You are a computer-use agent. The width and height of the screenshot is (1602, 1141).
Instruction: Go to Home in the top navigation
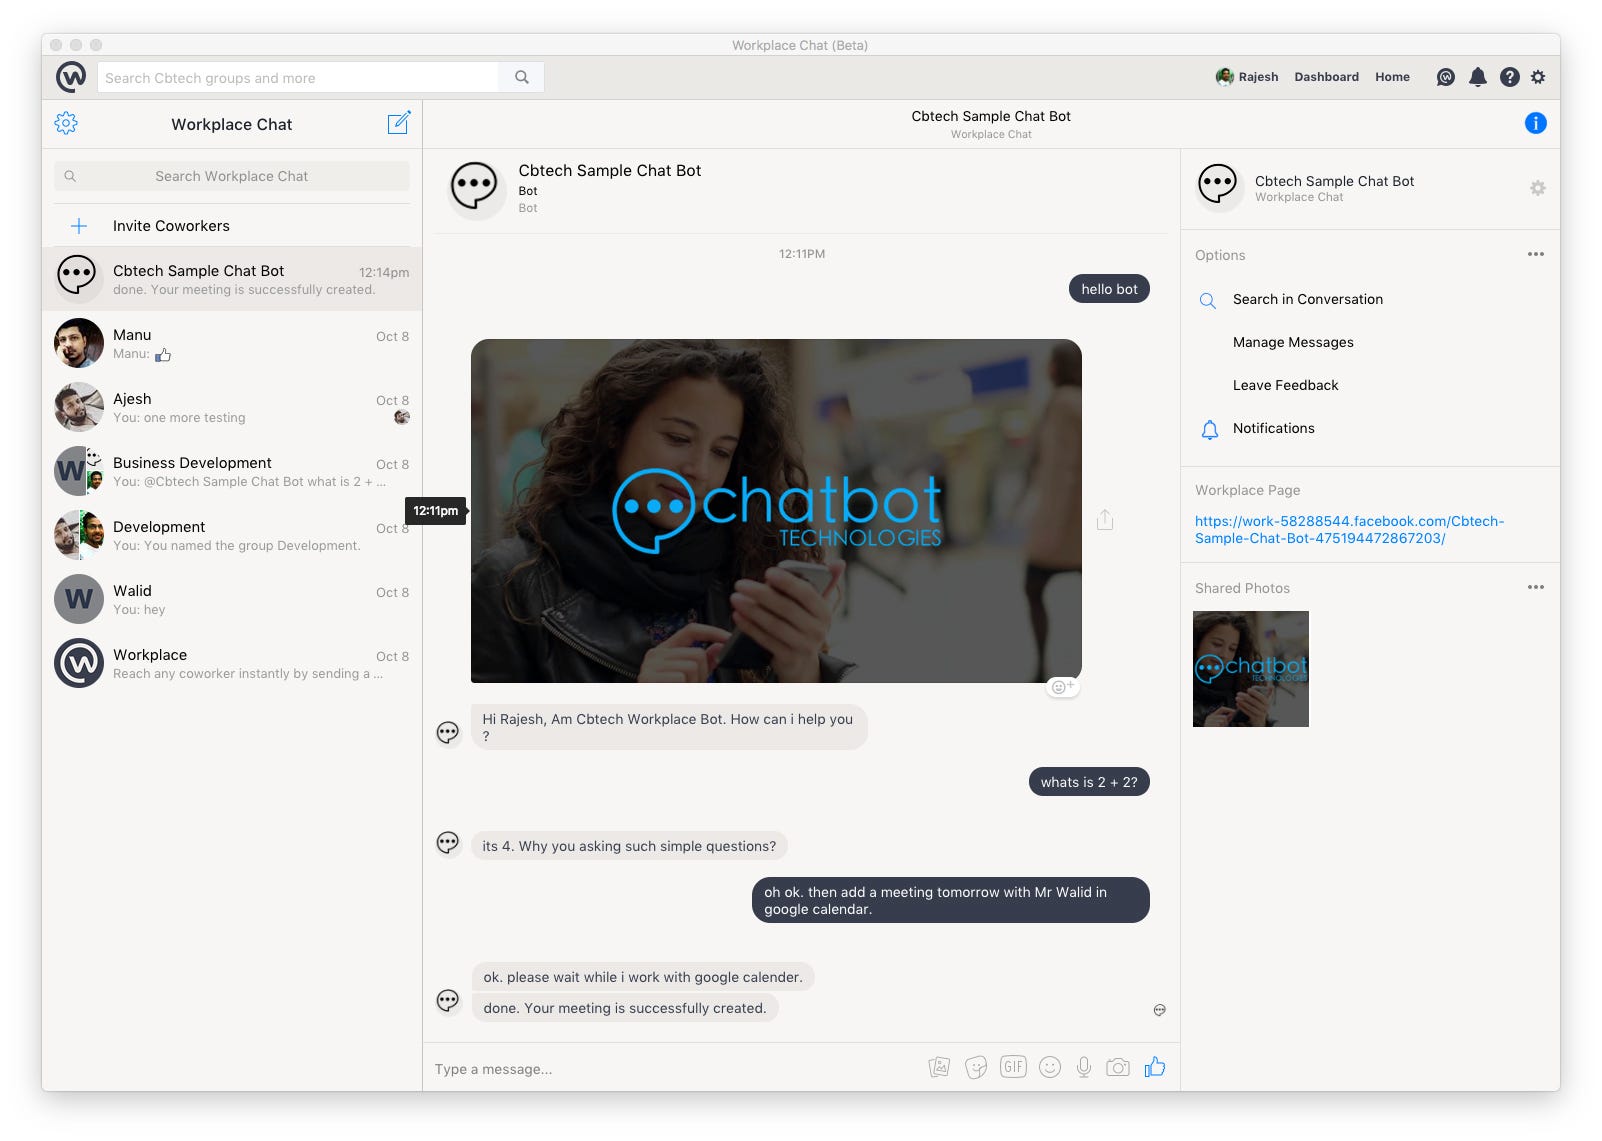point(1392,77)
